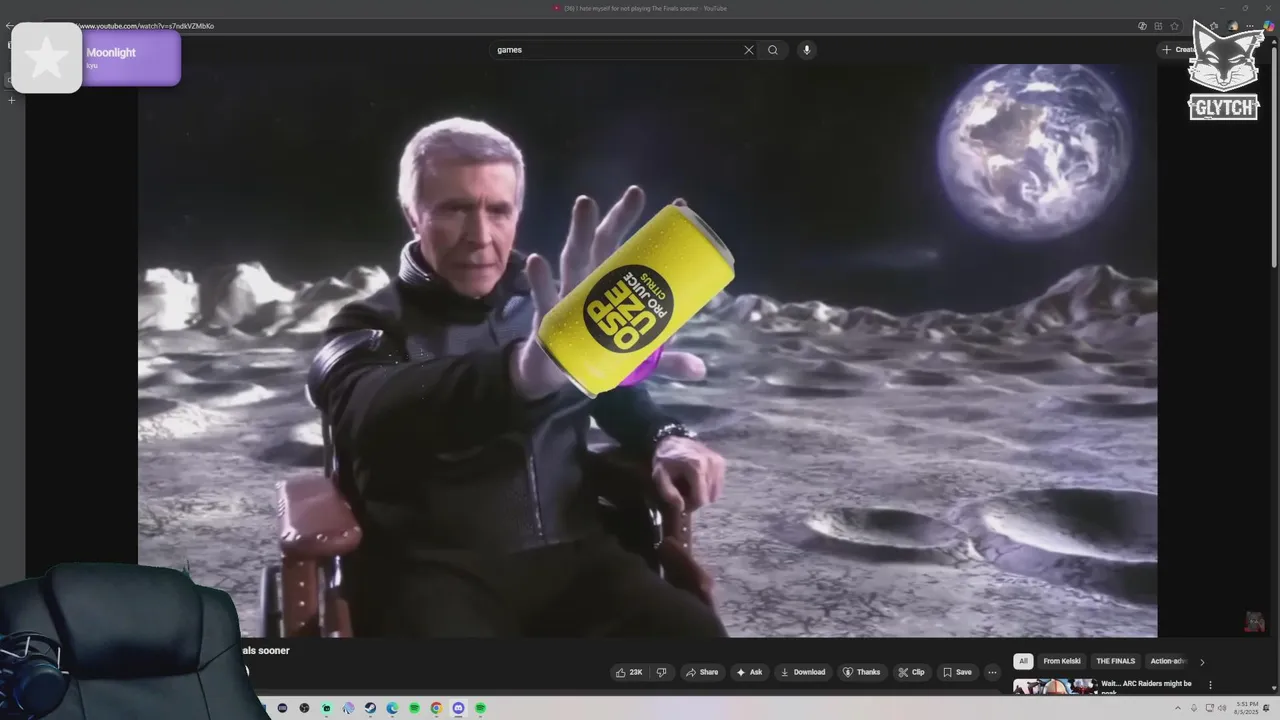Submit search with magnifier icon
The width and height of the screenshot is (1280, 720).
click(x=773, y=50)
